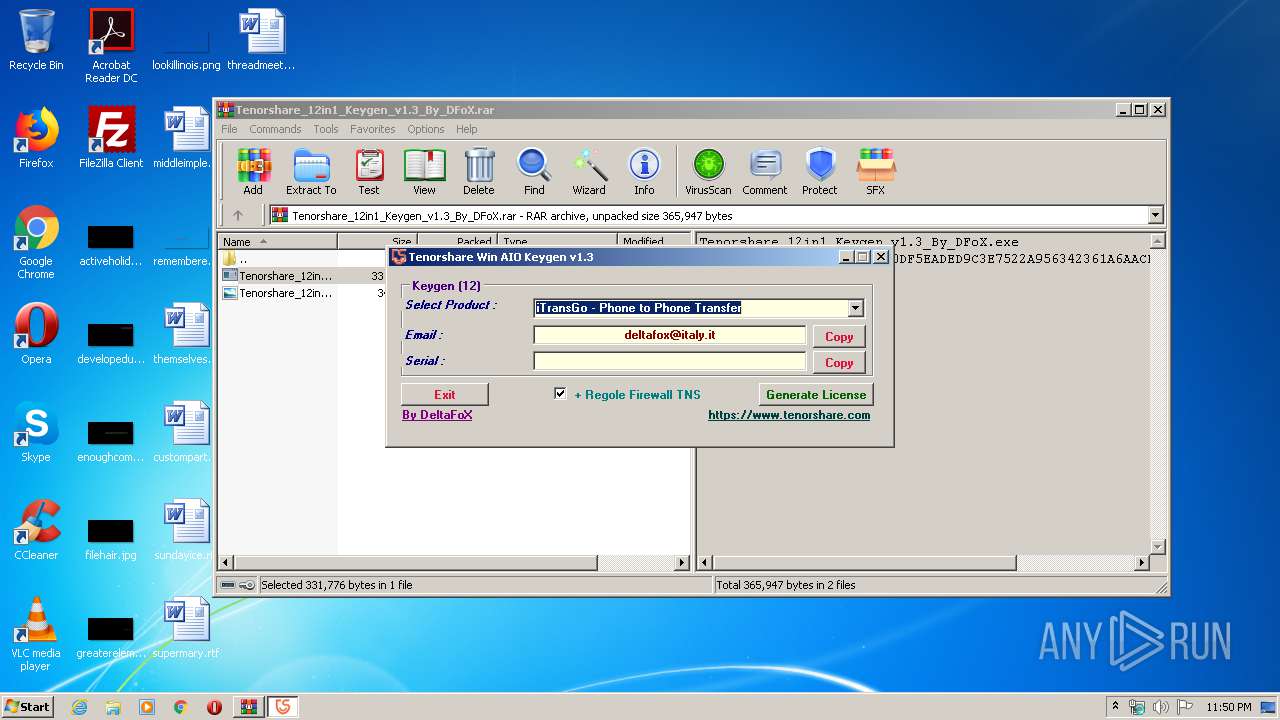Click the comment pane scroll down arrow

pyautogui.click(x=1158, y=547)
